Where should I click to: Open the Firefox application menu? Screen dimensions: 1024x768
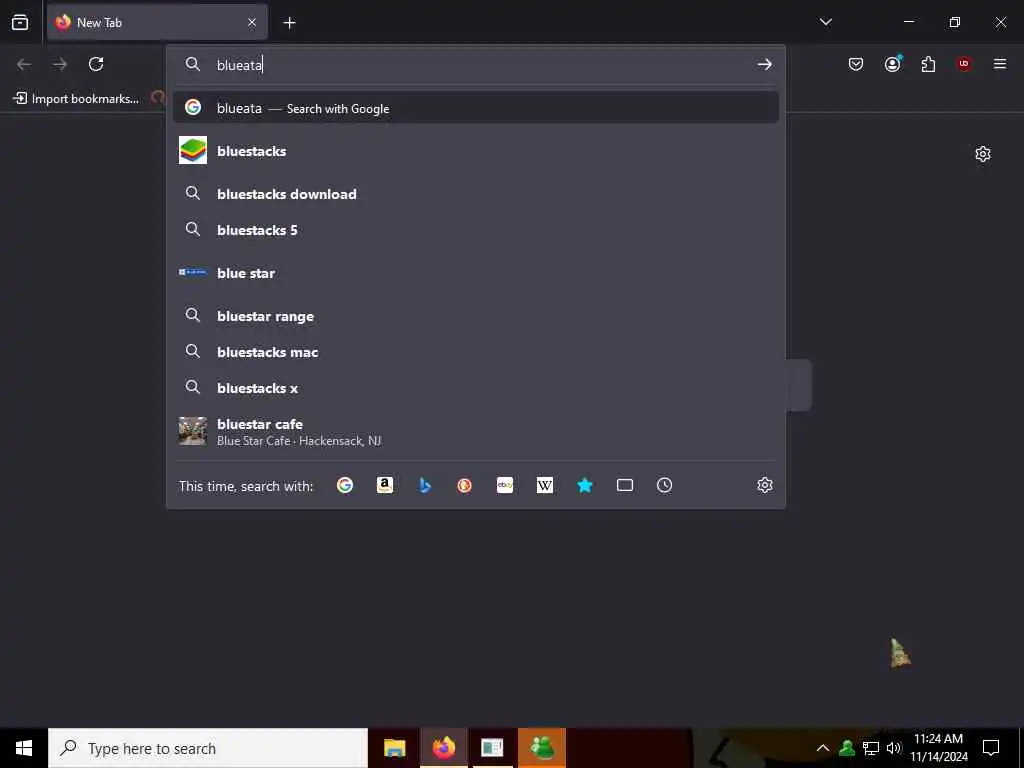[1000, 64]
